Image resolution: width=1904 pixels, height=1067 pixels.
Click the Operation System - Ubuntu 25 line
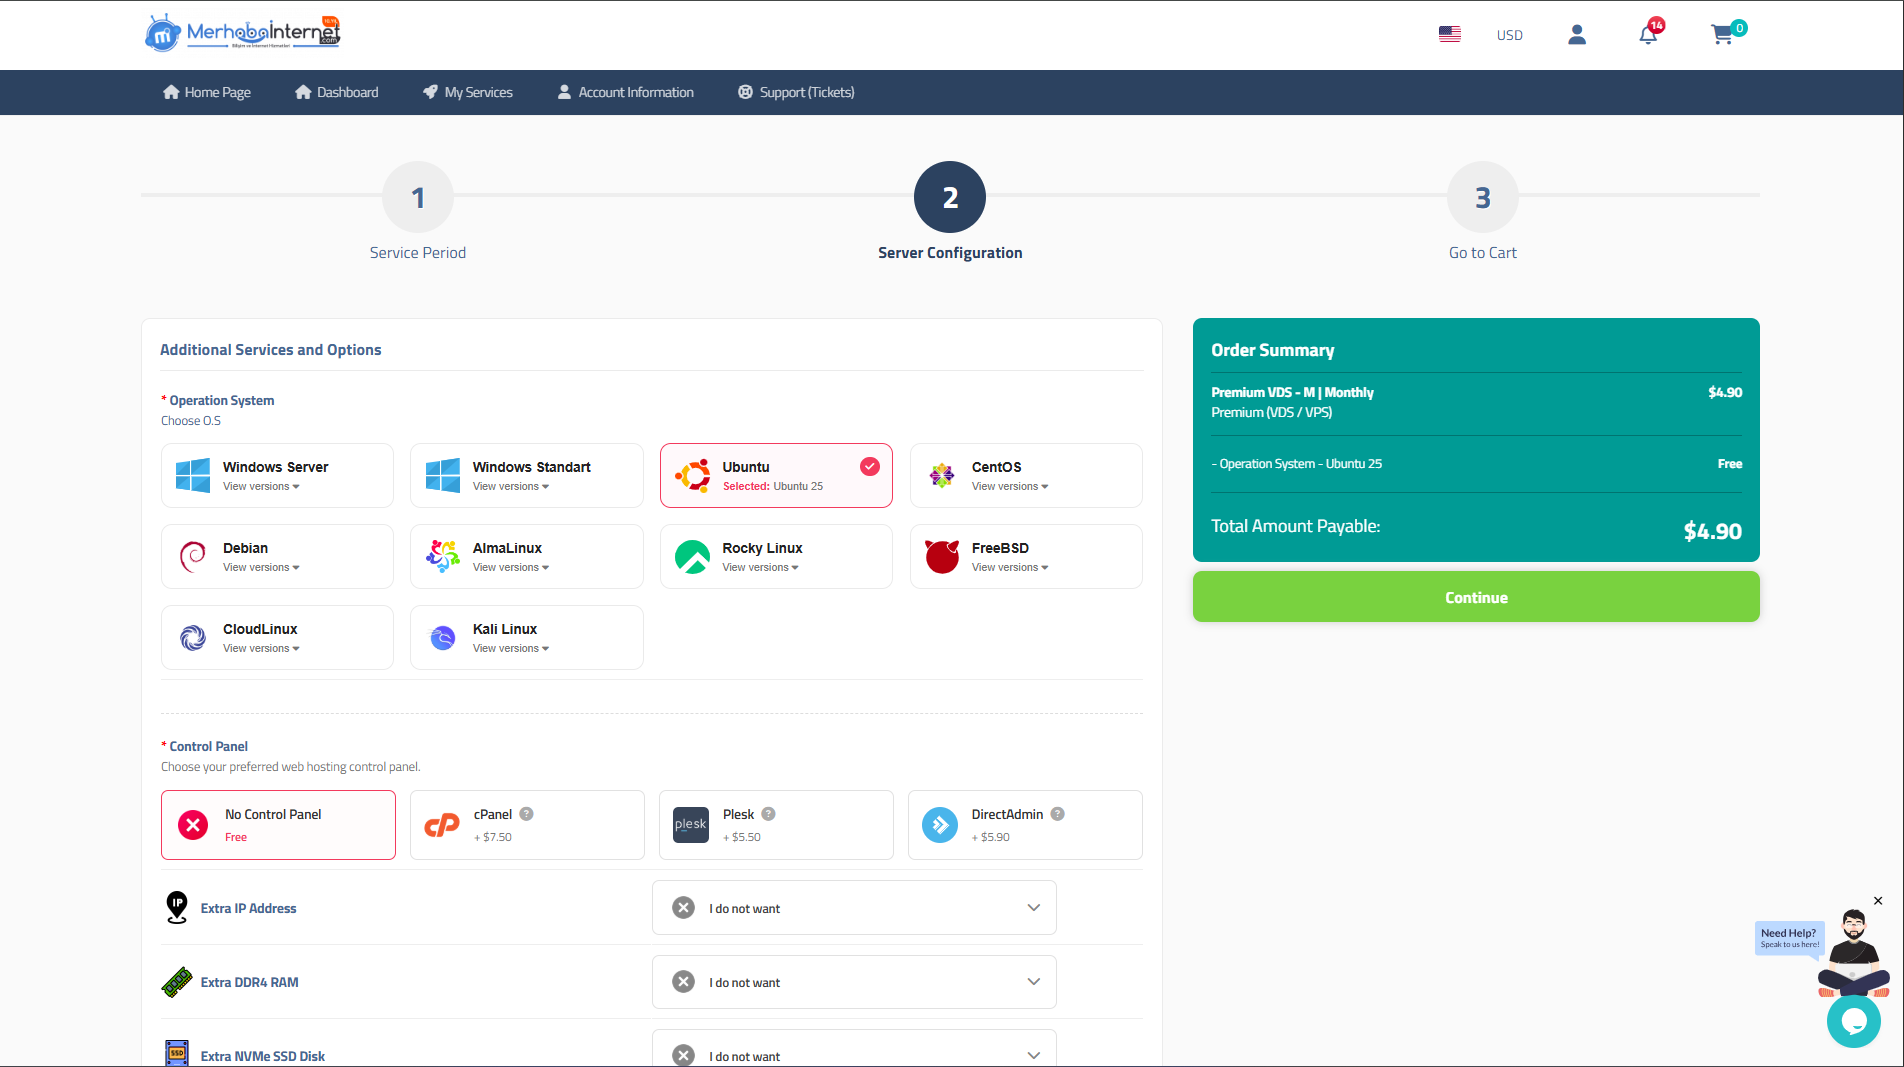(1297, 463)
